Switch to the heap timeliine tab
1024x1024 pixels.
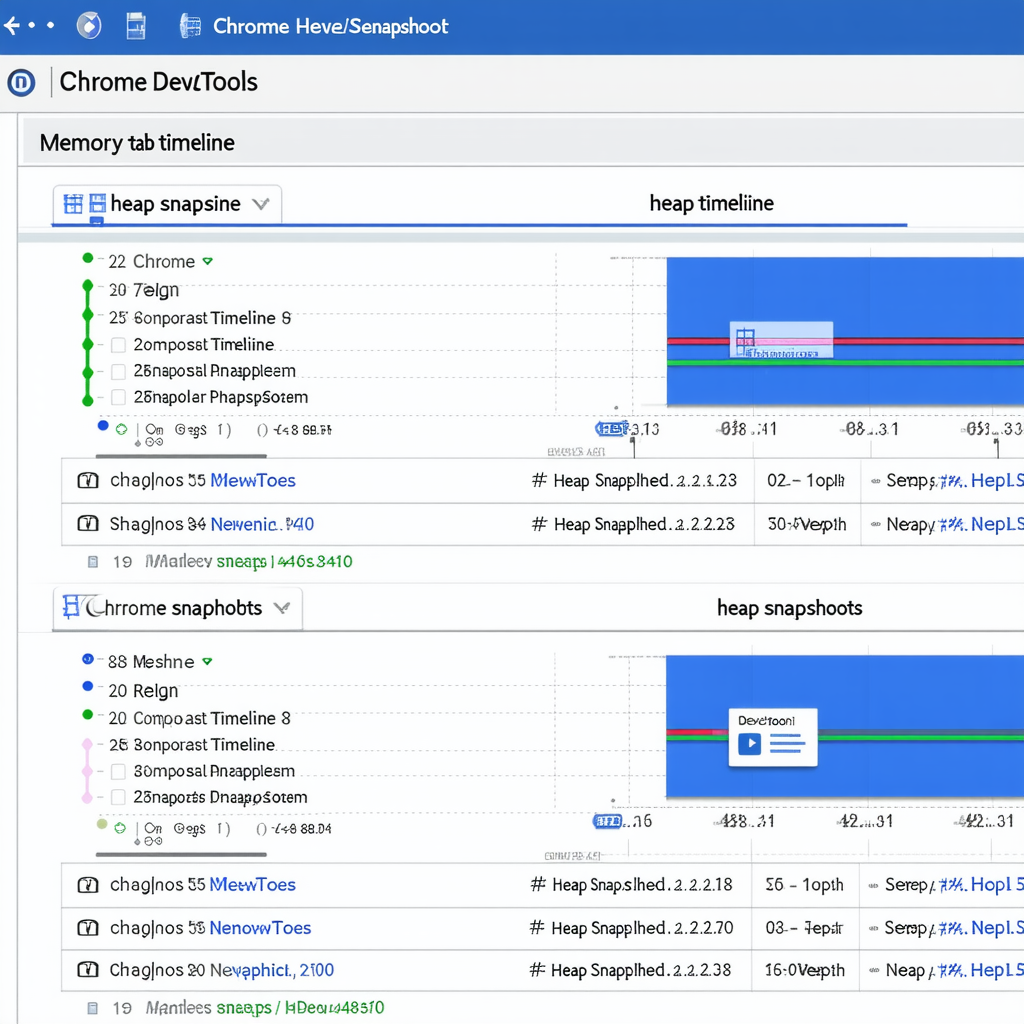point(711,203)
